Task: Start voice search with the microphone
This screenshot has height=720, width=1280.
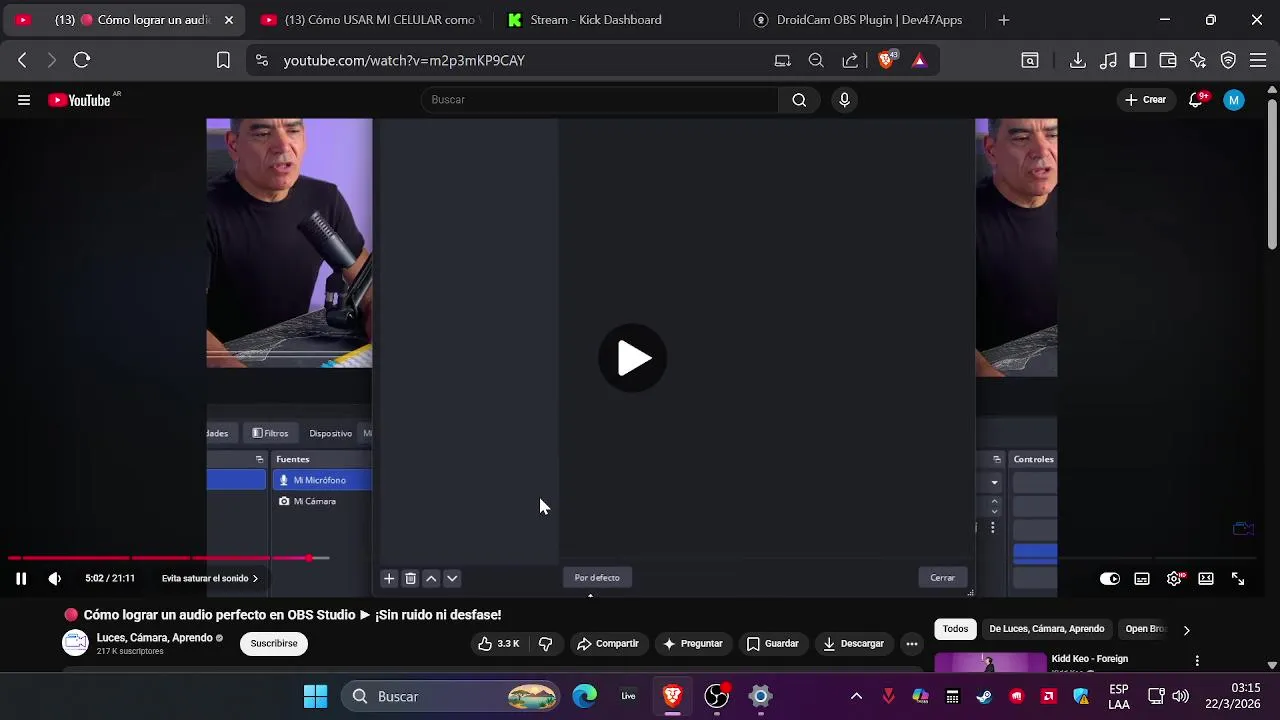Action: [x=844, y=100]
